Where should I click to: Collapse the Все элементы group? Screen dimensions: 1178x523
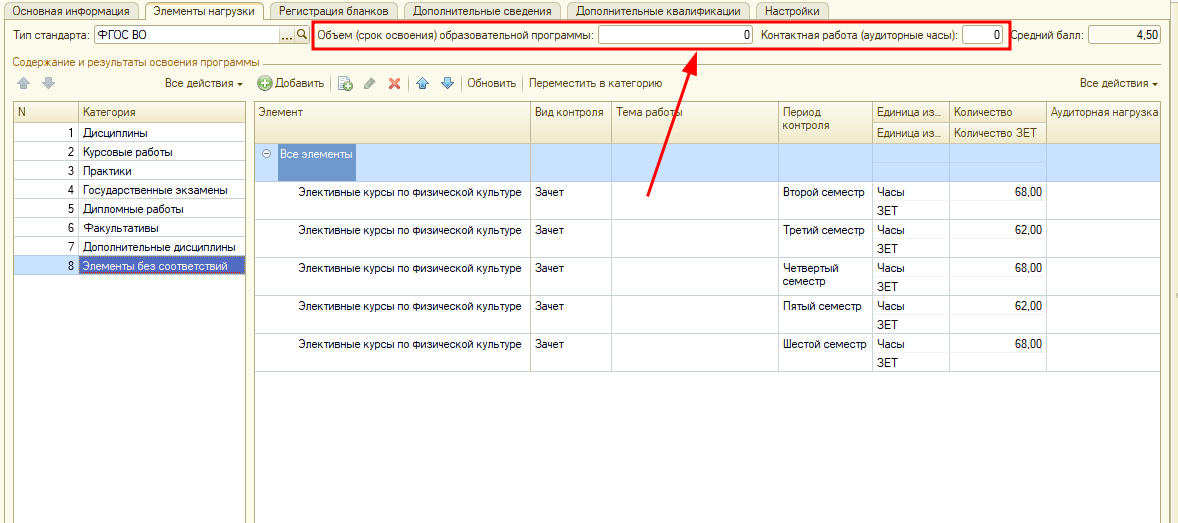(x=266, y=154)
